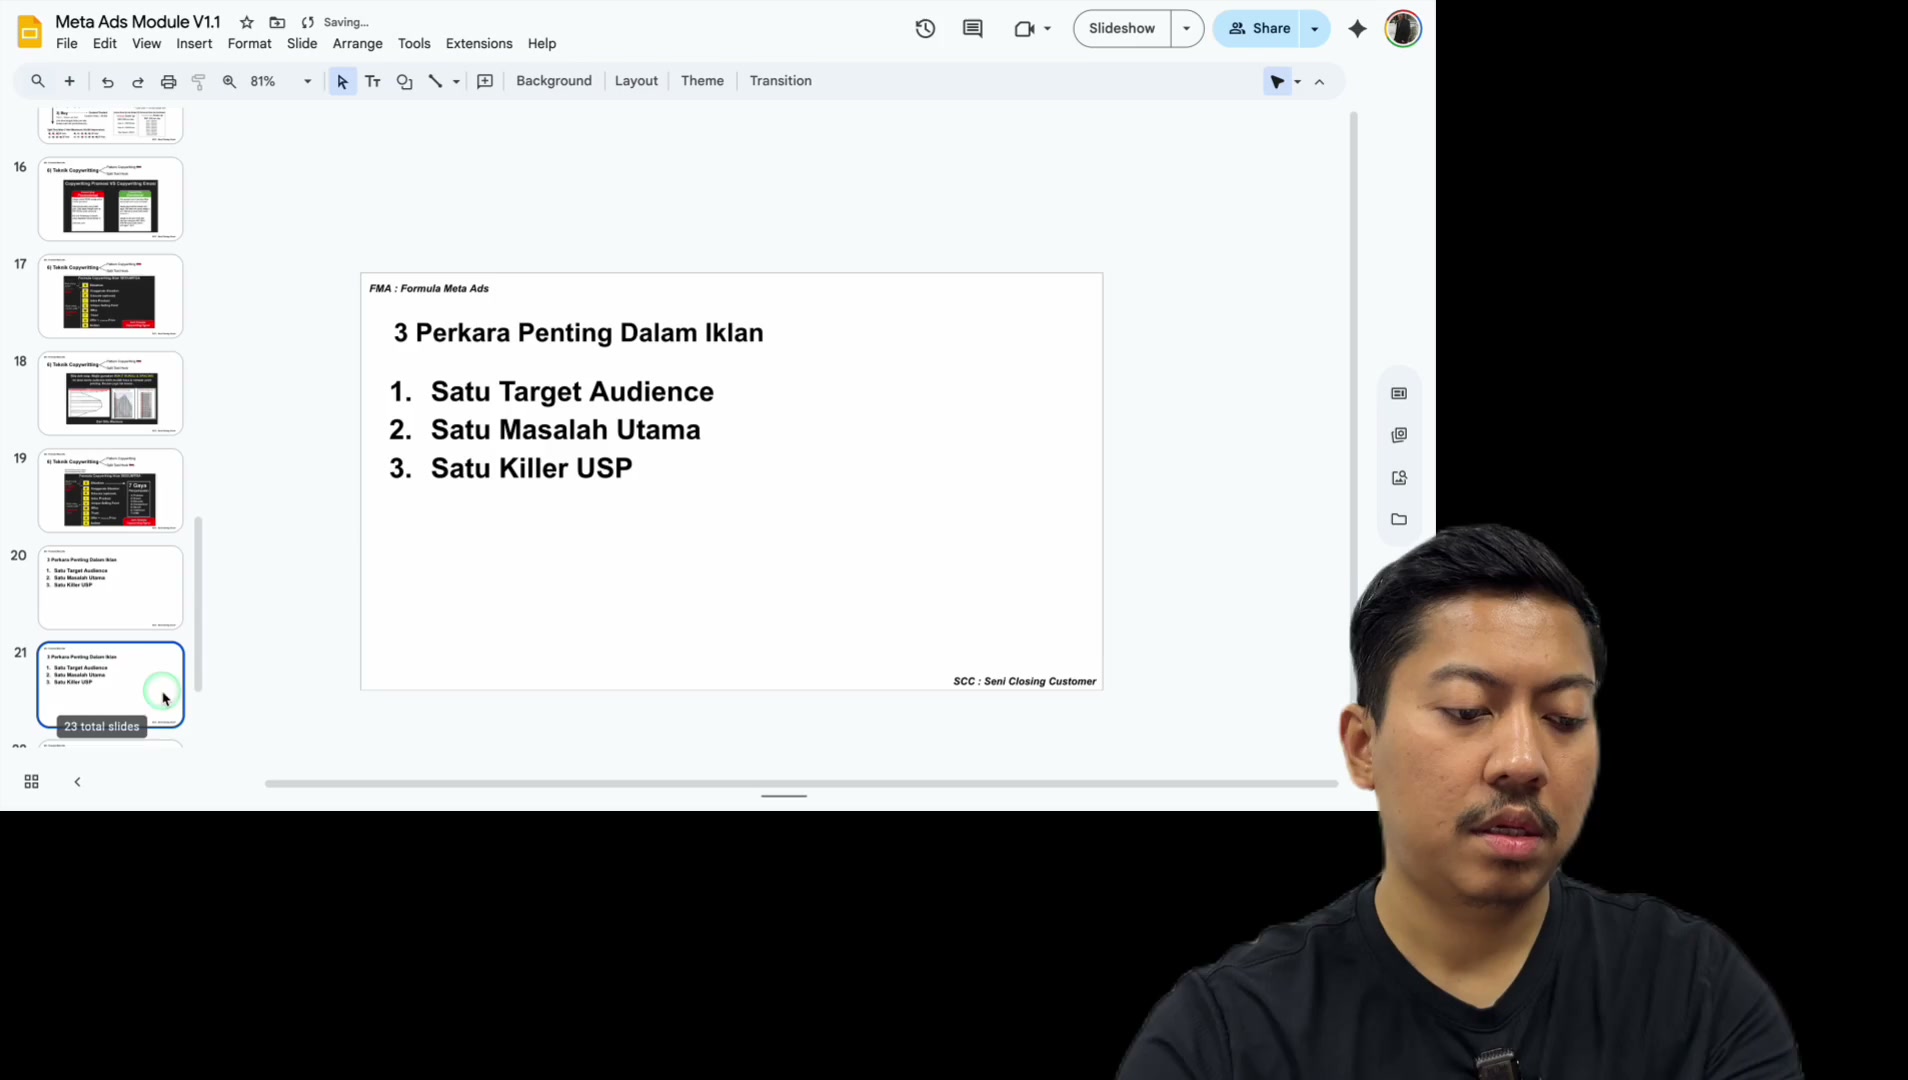Add a comment from toolbar
The image size is (1908, 1080).
pos(485,81)
